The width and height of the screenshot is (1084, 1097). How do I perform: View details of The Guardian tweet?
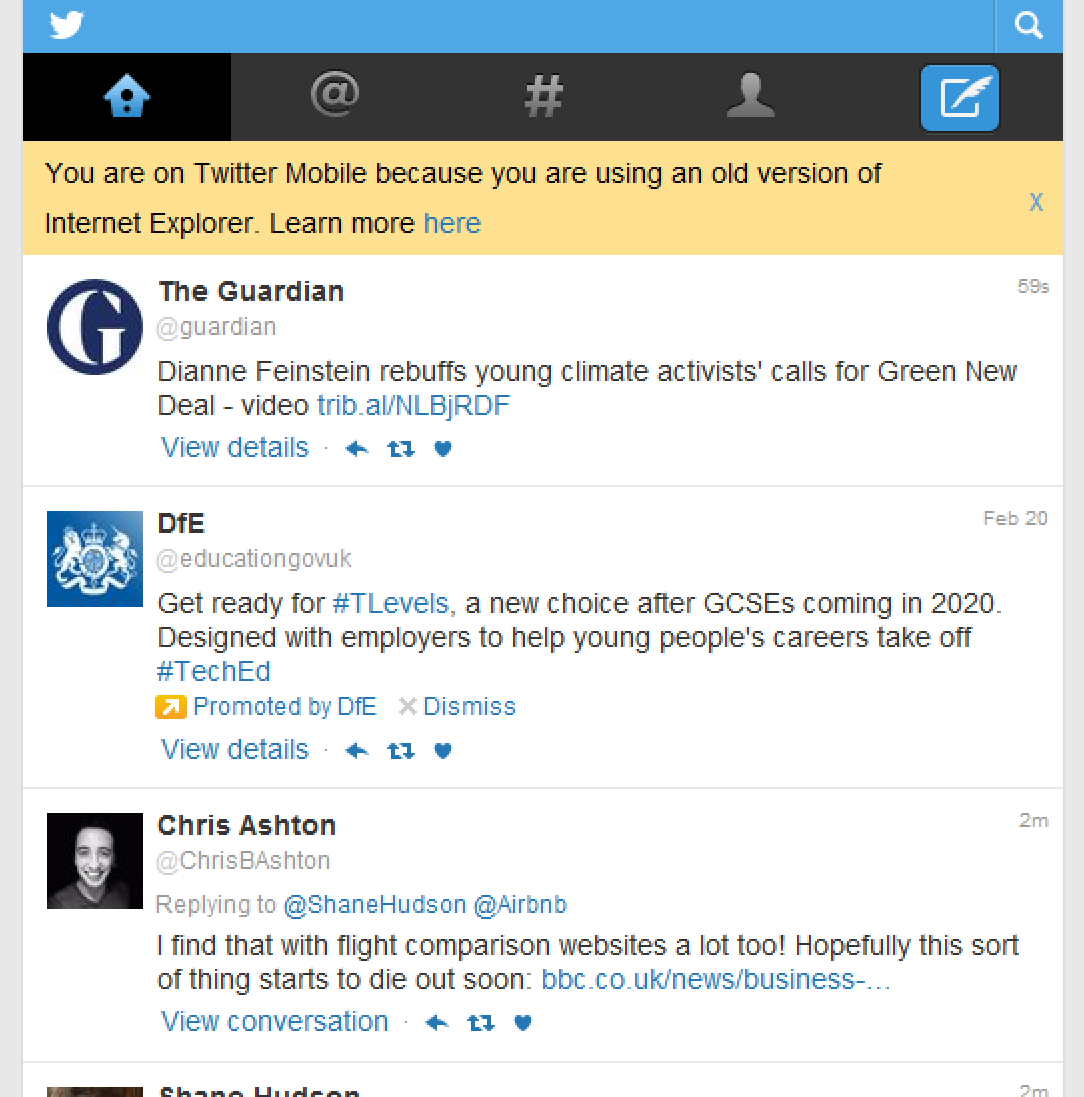234,448
